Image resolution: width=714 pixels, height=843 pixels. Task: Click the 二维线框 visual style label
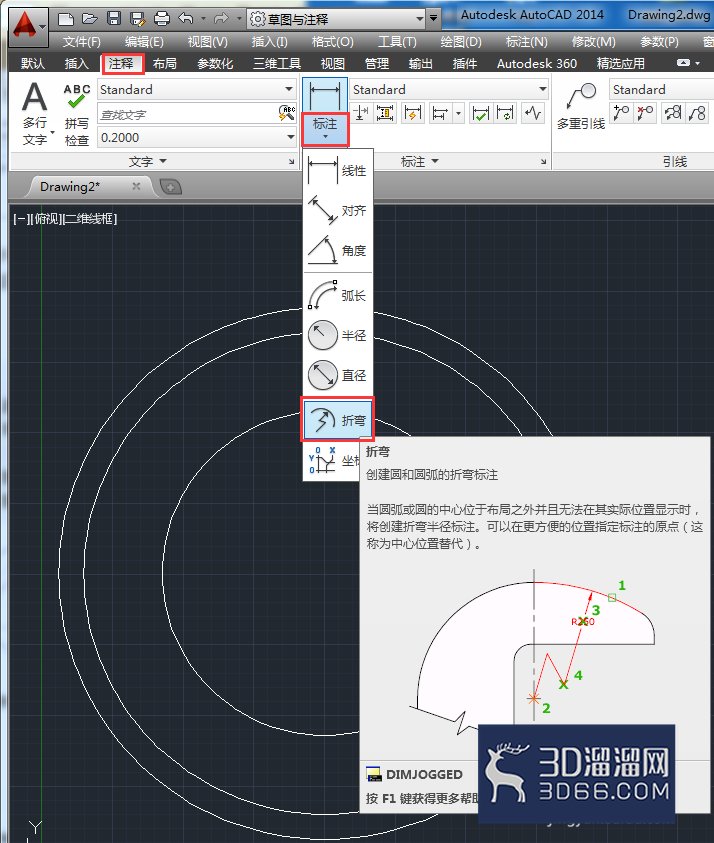pos(90,219)
